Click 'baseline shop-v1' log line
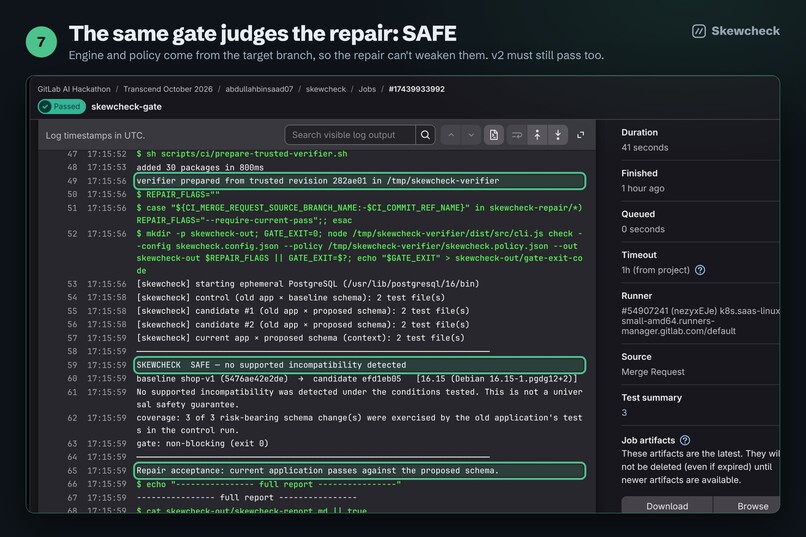 tap(356, 378)
